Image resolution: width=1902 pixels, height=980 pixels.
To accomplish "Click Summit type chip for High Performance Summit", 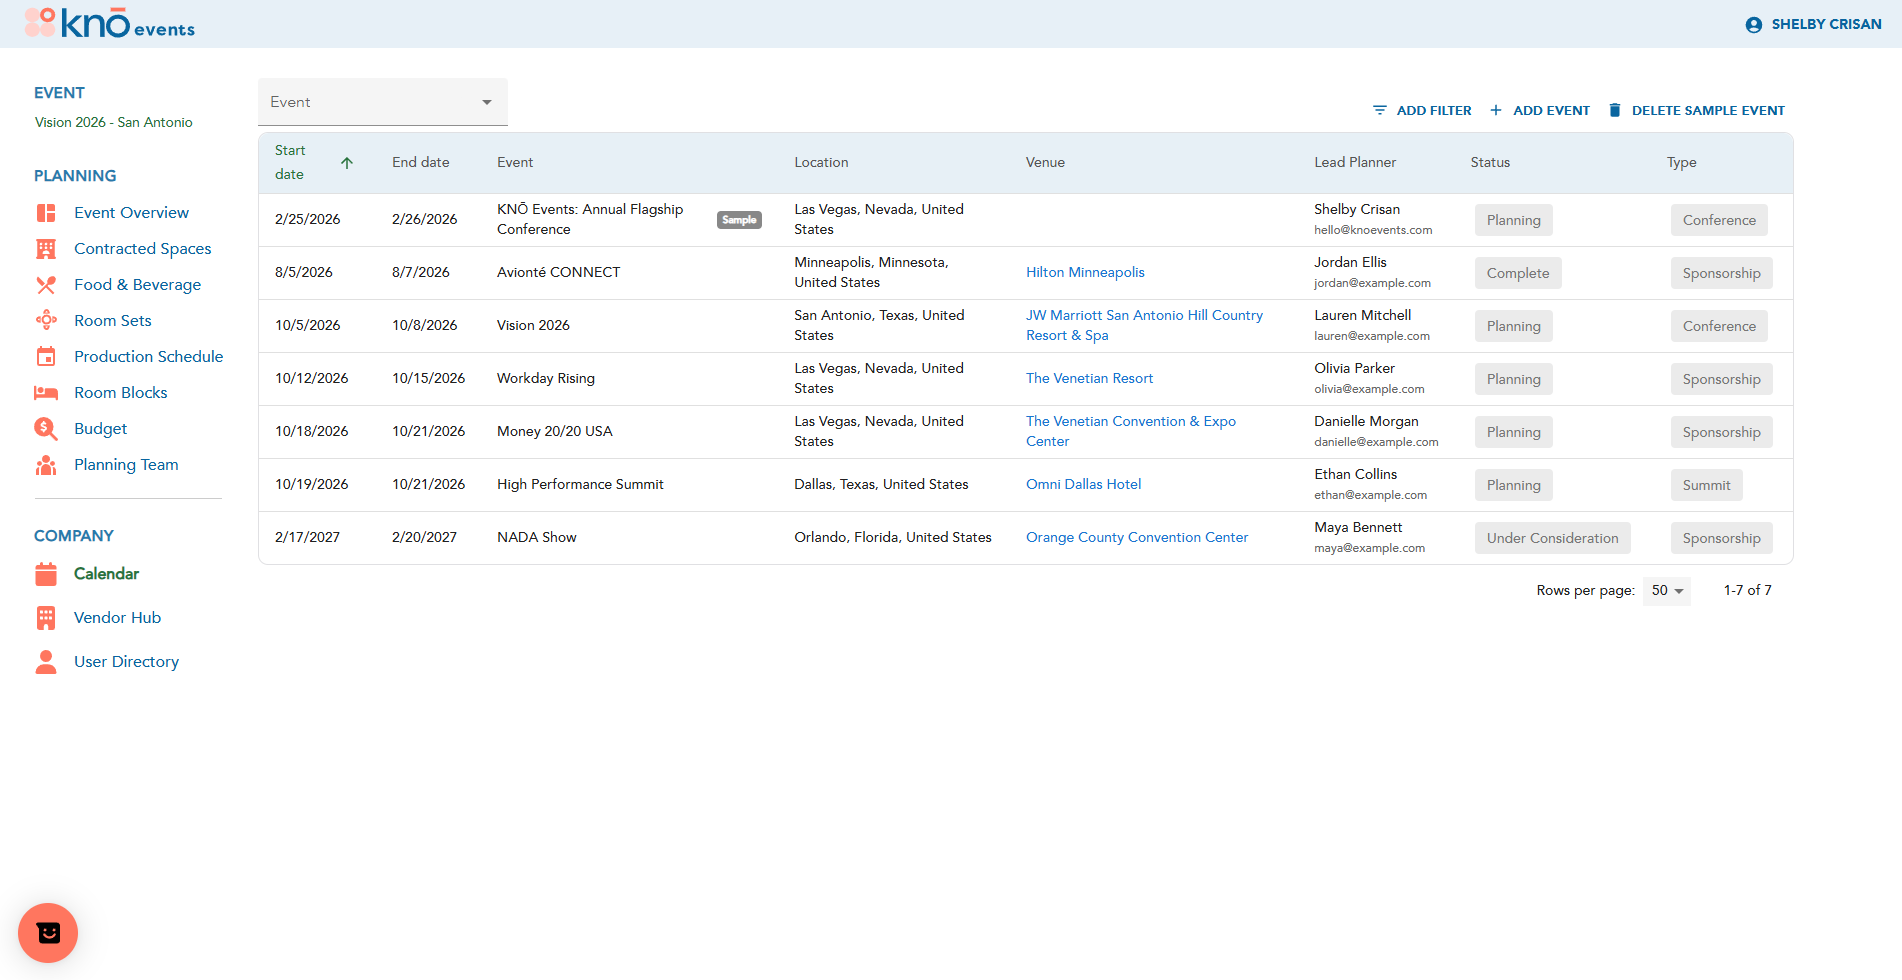I will click(x=1706, y=486).
